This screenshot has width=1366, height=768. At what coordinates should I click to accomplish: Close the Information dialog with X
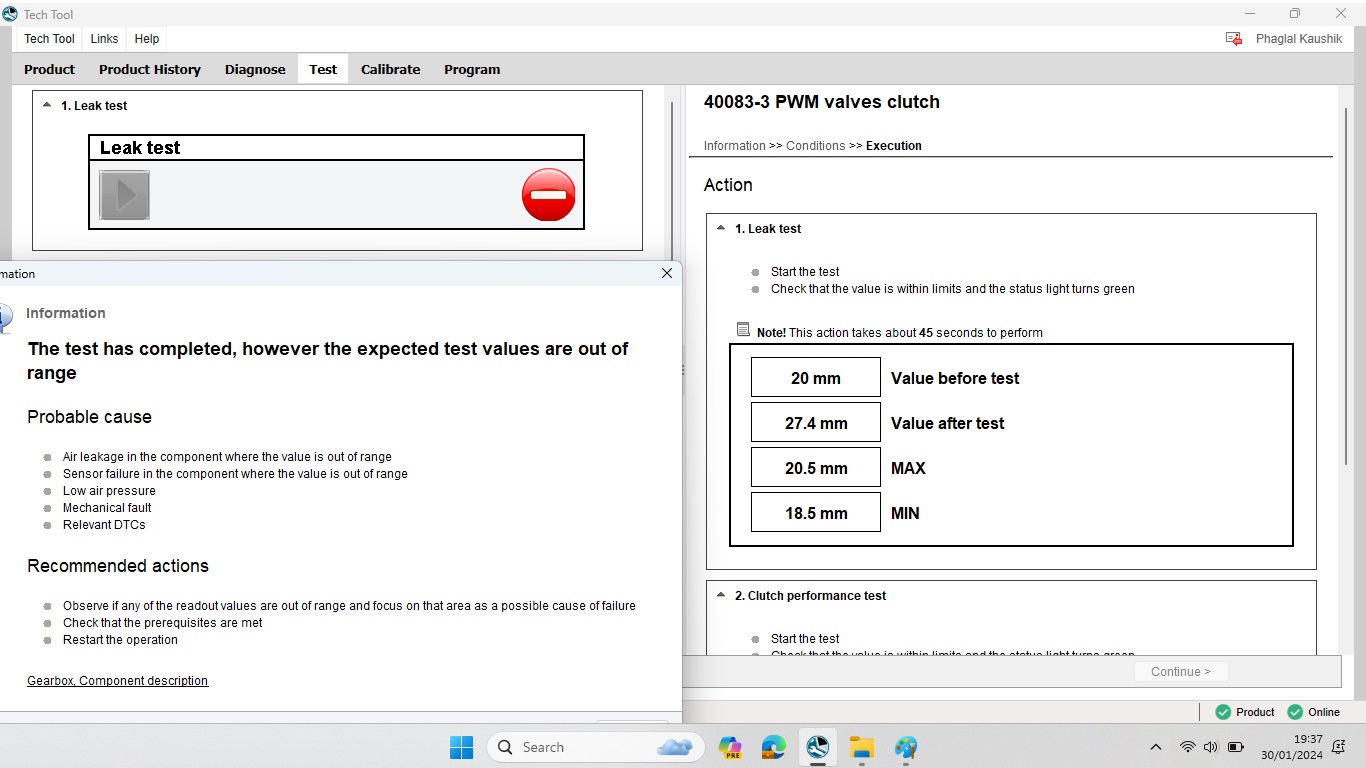667,273
